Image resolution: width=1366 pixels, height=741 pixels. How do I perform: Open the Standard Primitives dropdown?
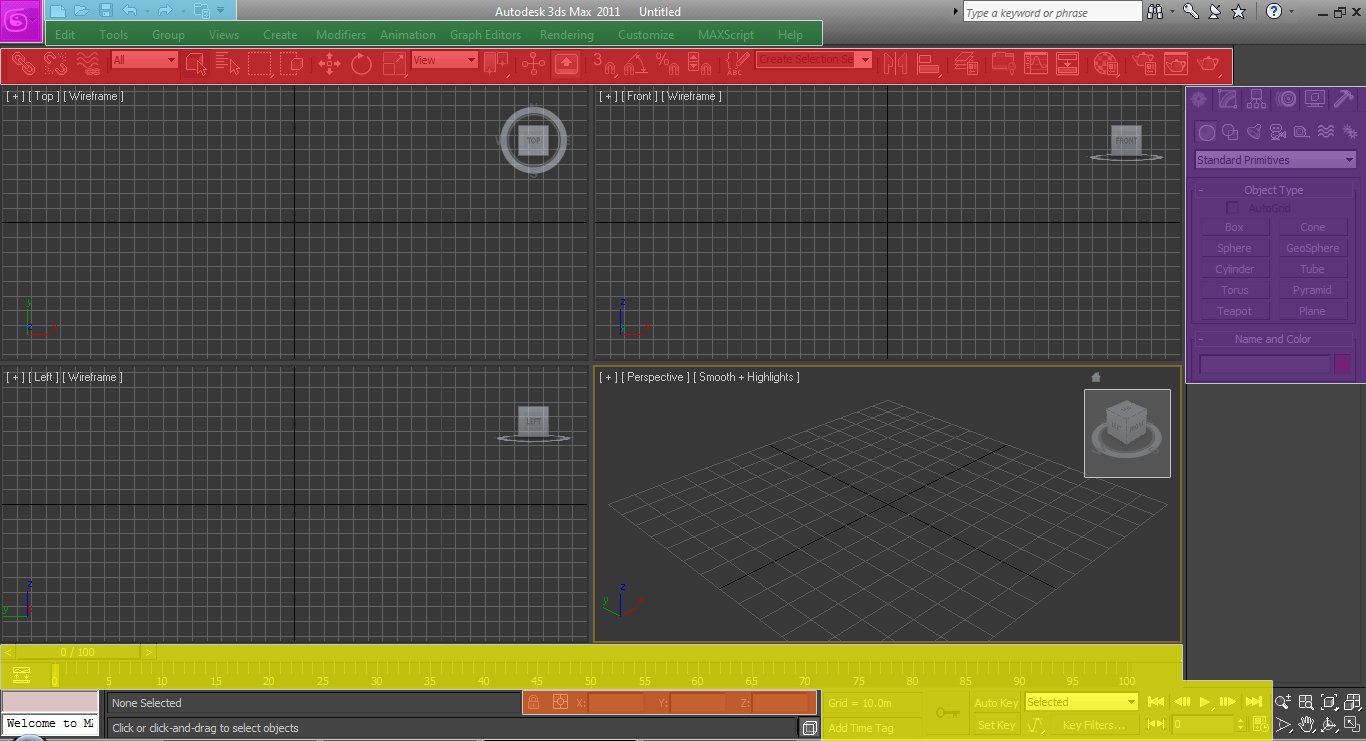[x=1275, y=160]
